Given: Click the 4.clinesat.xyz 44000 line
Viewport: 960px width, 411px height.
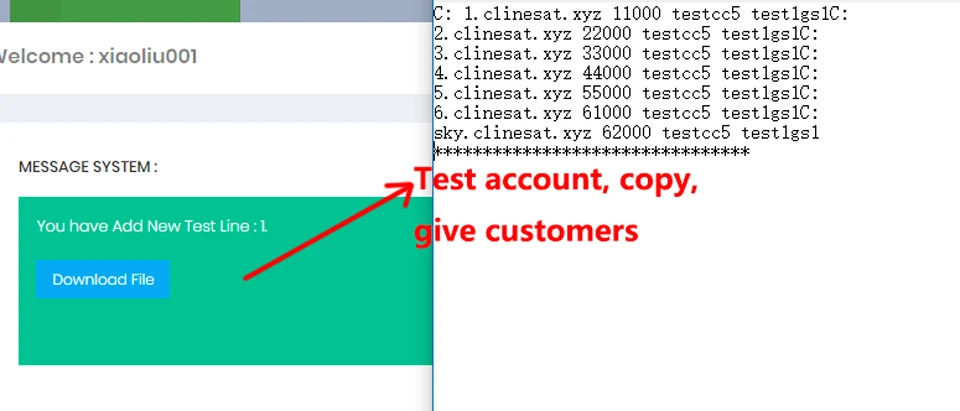Looking at the screenshot, I should 626,74.
